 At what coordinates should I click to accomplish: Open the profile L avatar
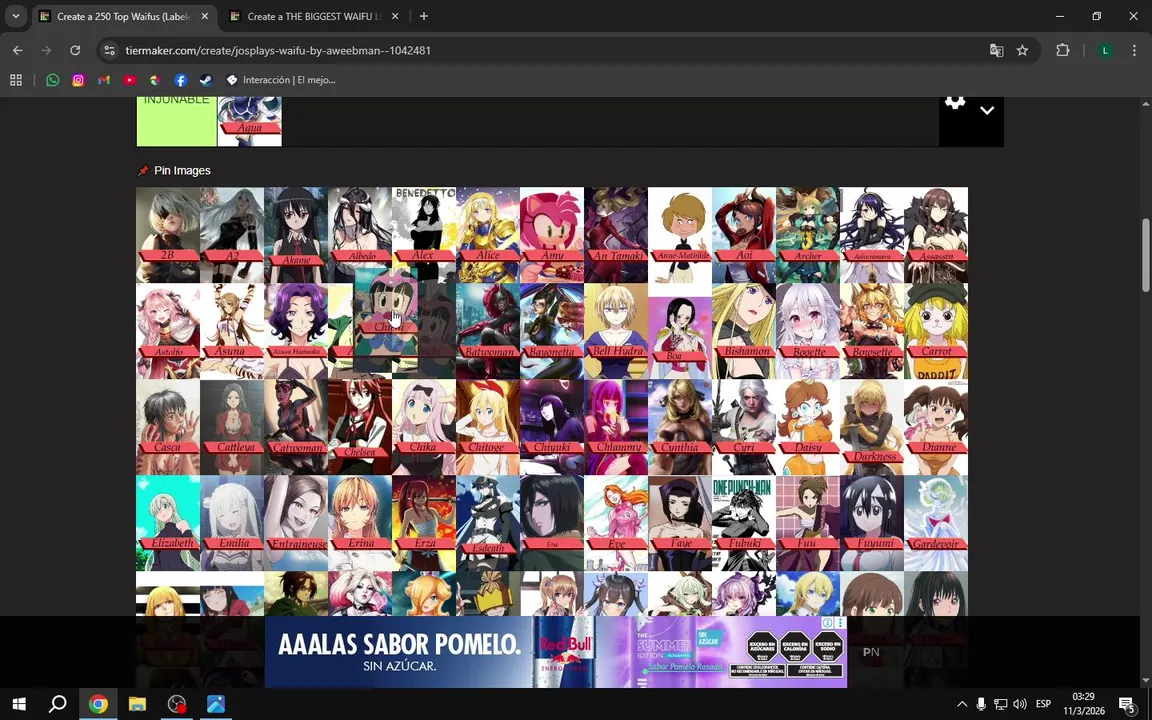coord(1105,51)
